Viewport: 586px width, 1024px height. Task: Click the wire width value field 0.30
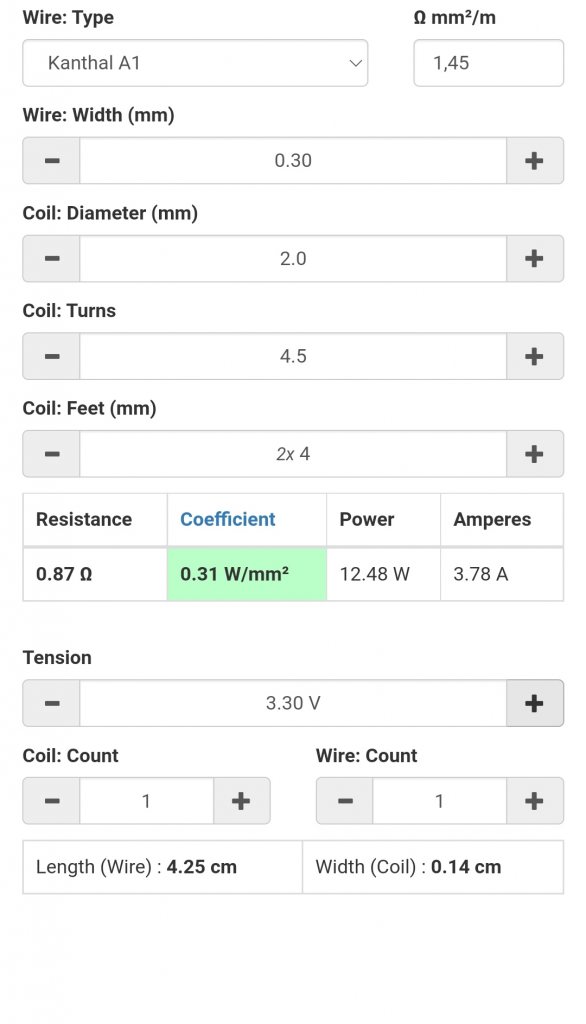coord(293,161)
